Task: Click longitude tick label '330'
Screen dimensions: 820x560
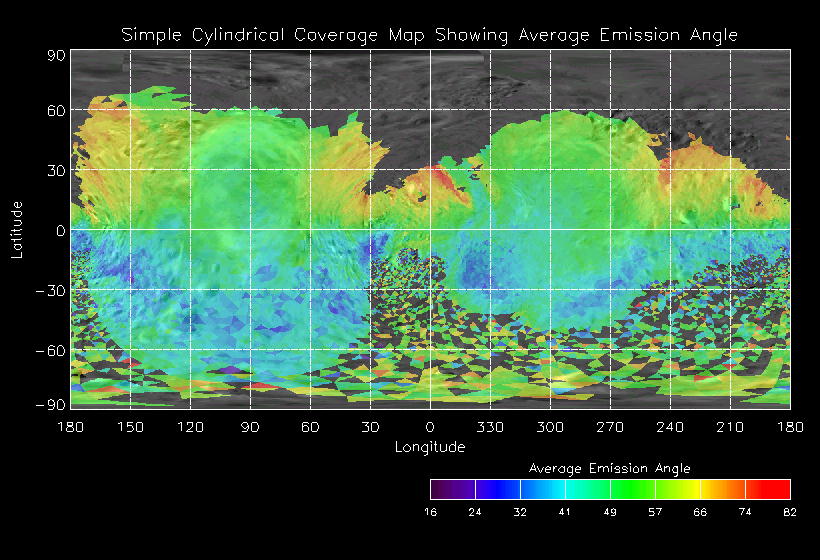Action: click(490, 427)
